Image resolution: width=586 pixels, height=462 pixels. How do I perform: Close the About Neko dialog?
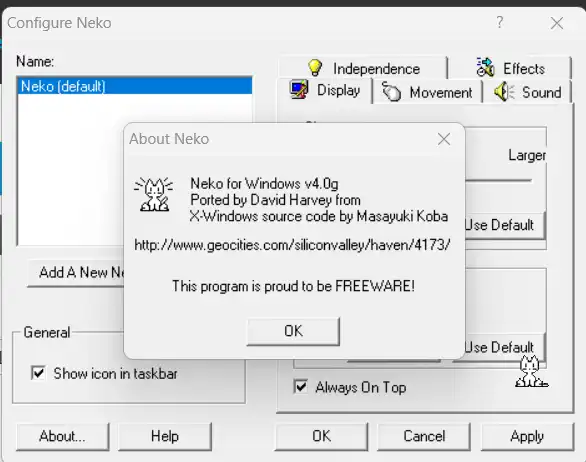(x=444, y=139)
